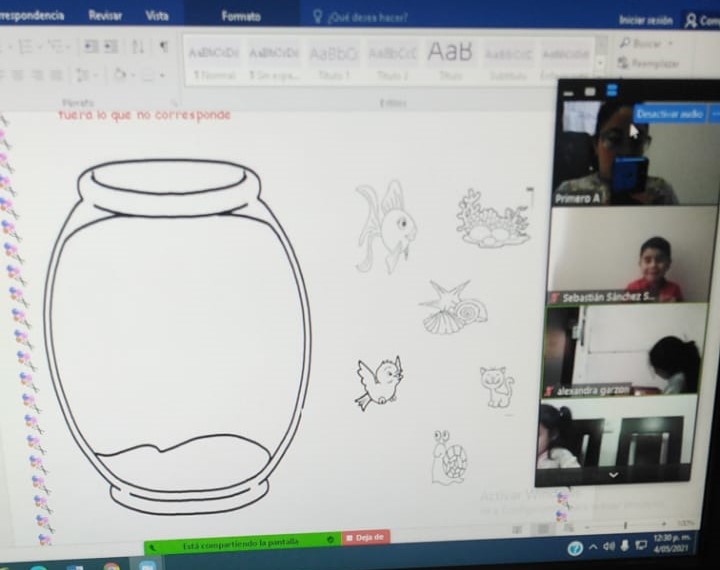Screen dimensions: 720x570
Task: Increase paragraph indent in Word ribbon
Action: pyautogui.click(x=111, y=46)
